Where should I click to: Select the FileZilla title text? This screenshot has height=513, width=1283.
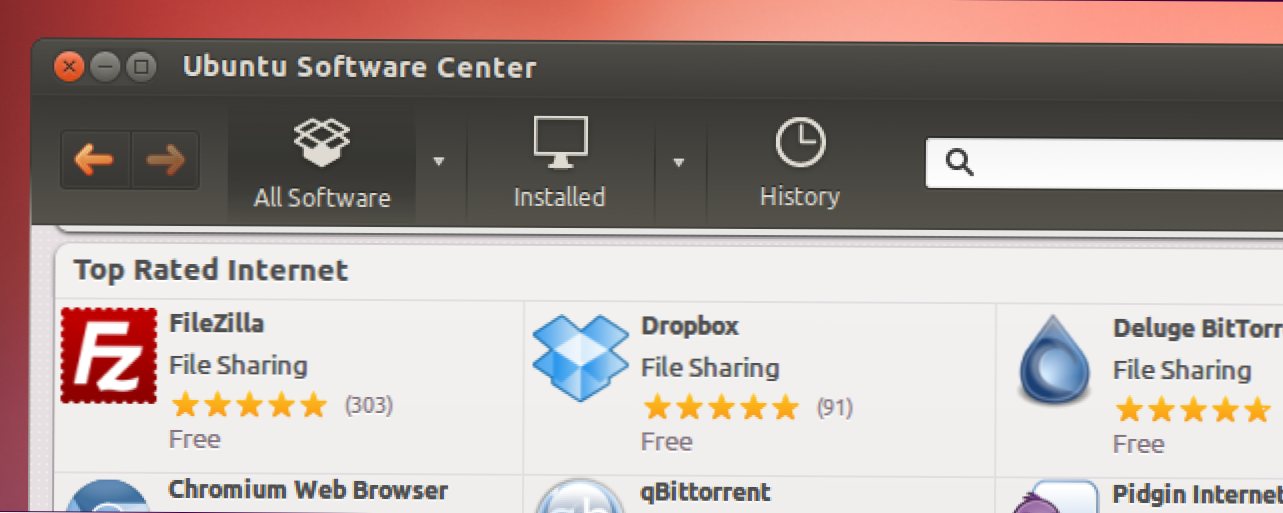pyautogui.click(x=217, y=324)
